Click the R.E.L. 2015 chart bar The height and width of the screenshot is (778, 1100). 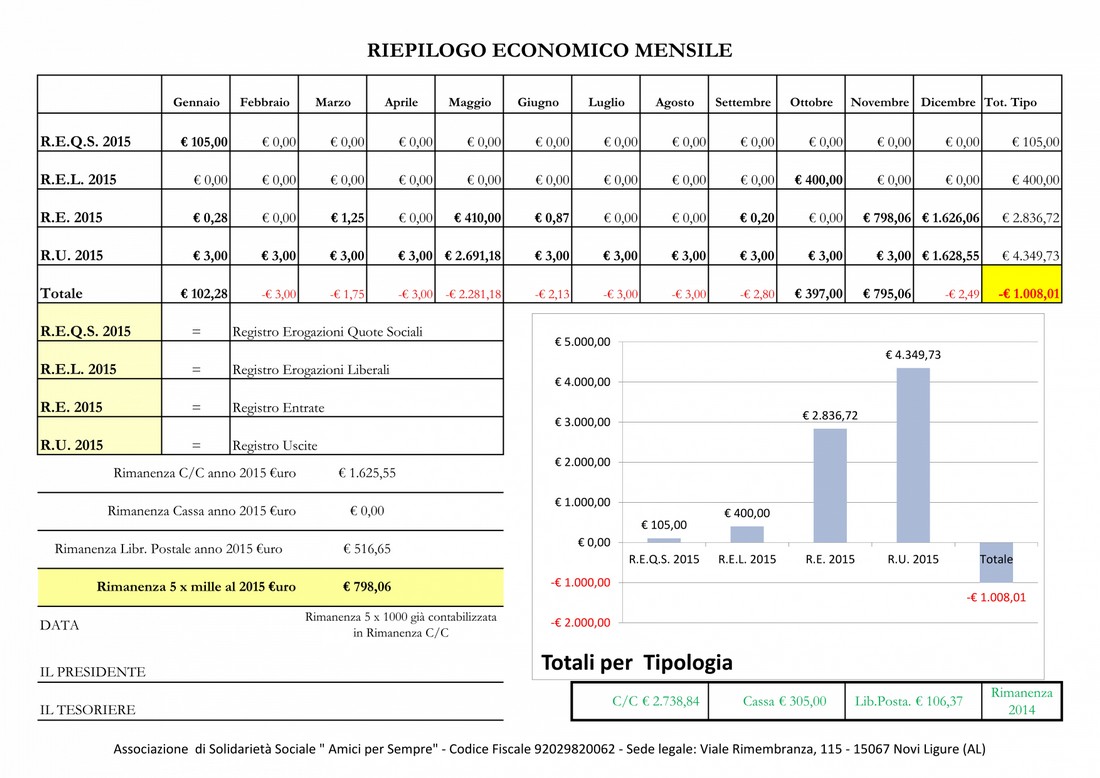[747, 534]
